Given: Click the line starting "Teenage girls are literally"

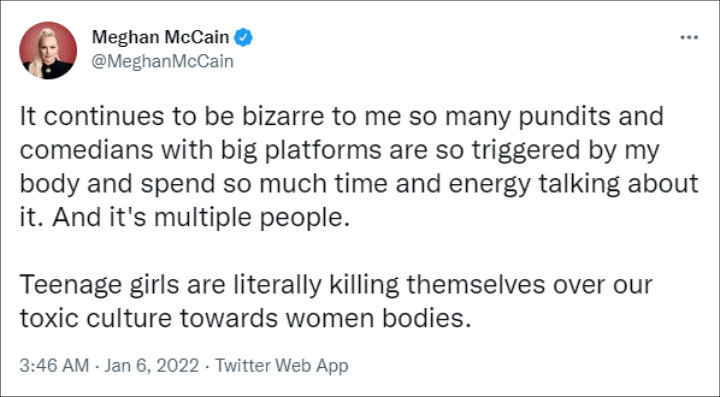Looking at the screenshot, I should click(x=336, y=285).
